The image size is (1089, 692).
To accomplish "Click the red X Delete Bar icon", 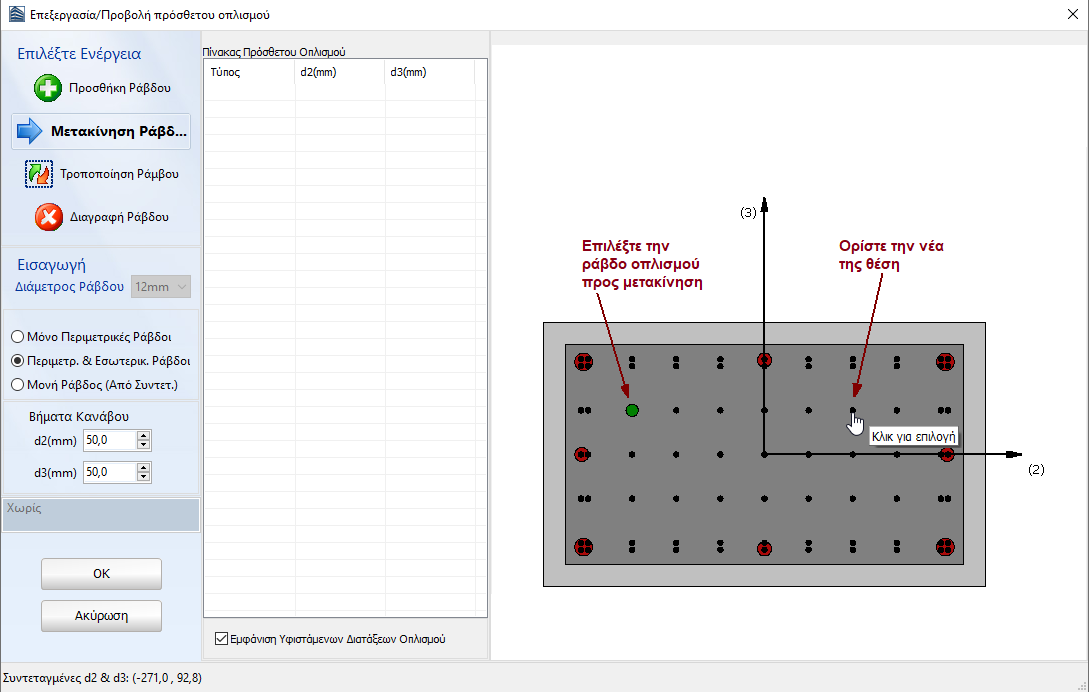I will (x=49, y=217).
